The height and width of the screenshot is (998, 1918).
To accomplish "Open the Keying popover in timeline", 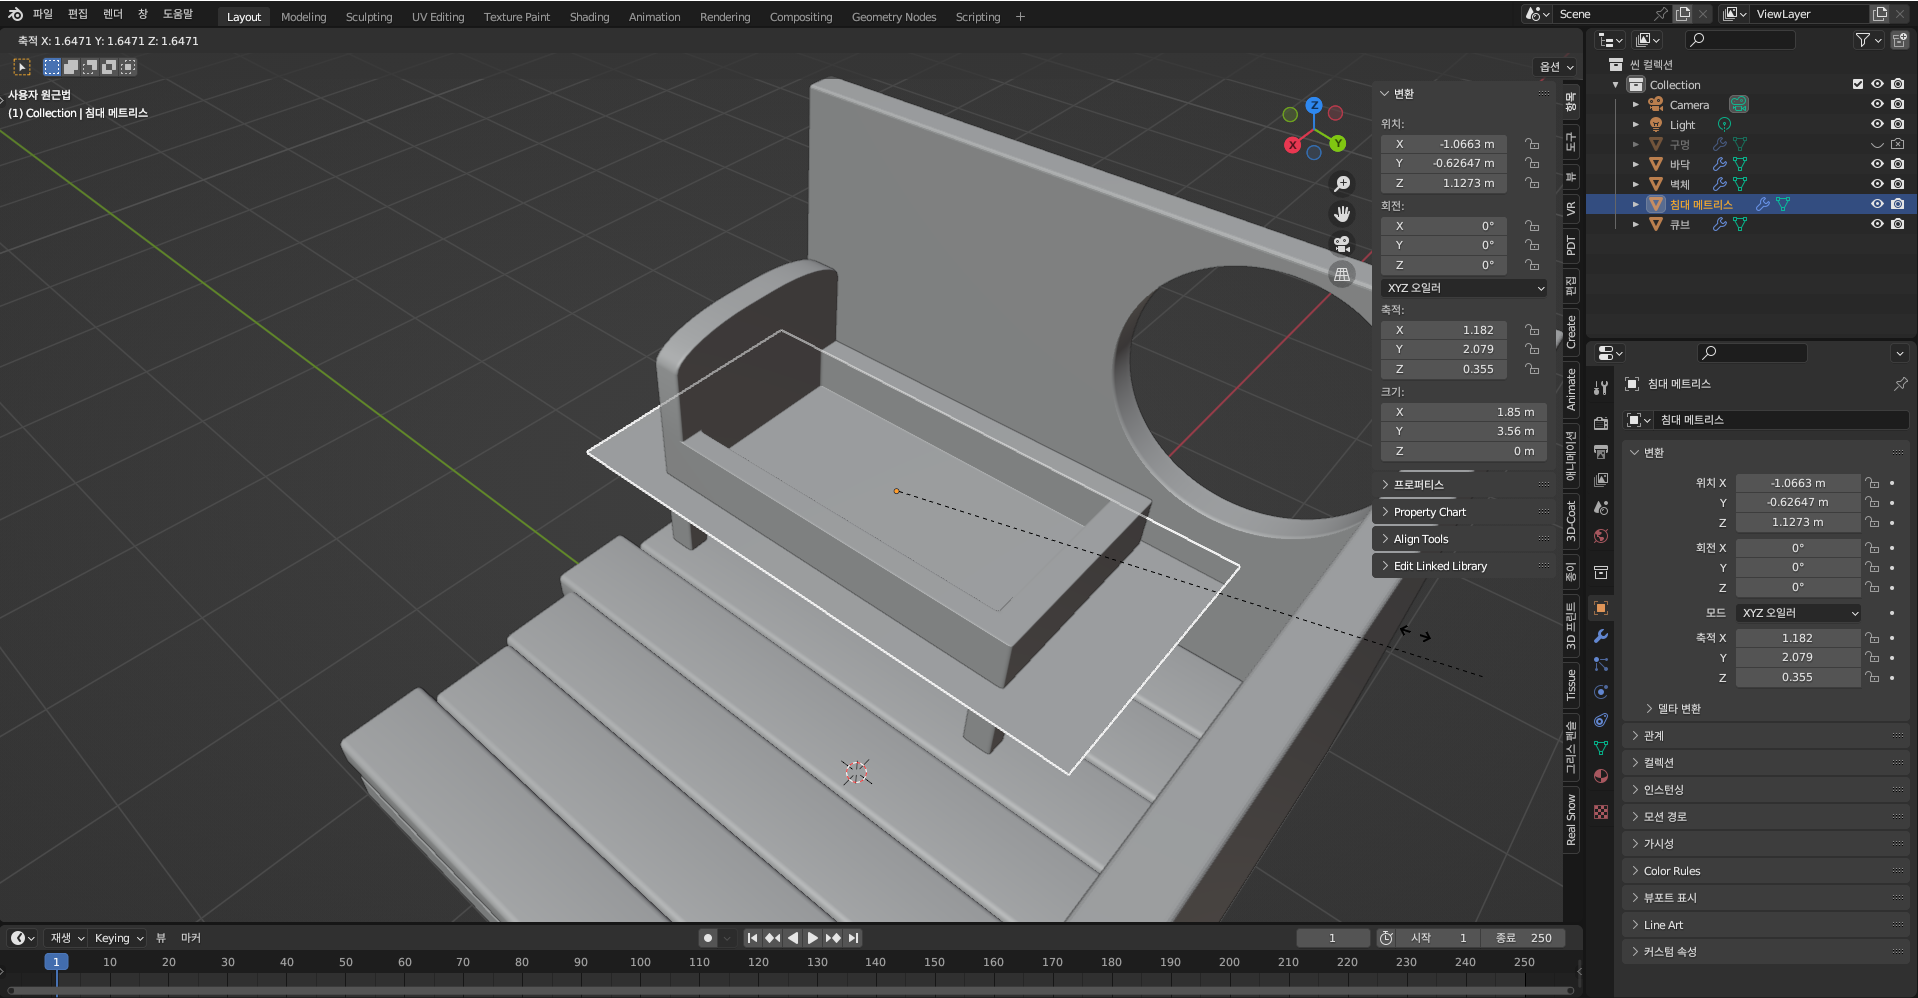I will click(118, 938).
